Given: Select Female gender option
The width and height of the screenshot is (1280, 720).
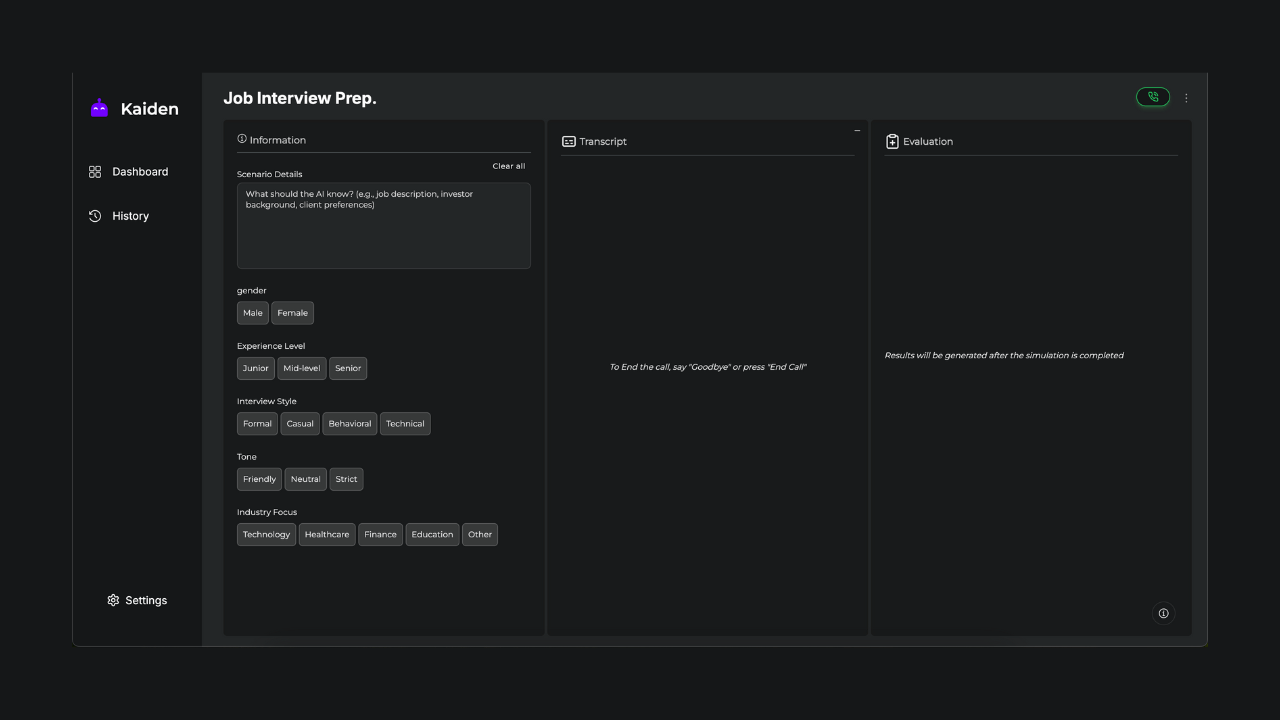Looking at the screenshot, I should 292,313.
